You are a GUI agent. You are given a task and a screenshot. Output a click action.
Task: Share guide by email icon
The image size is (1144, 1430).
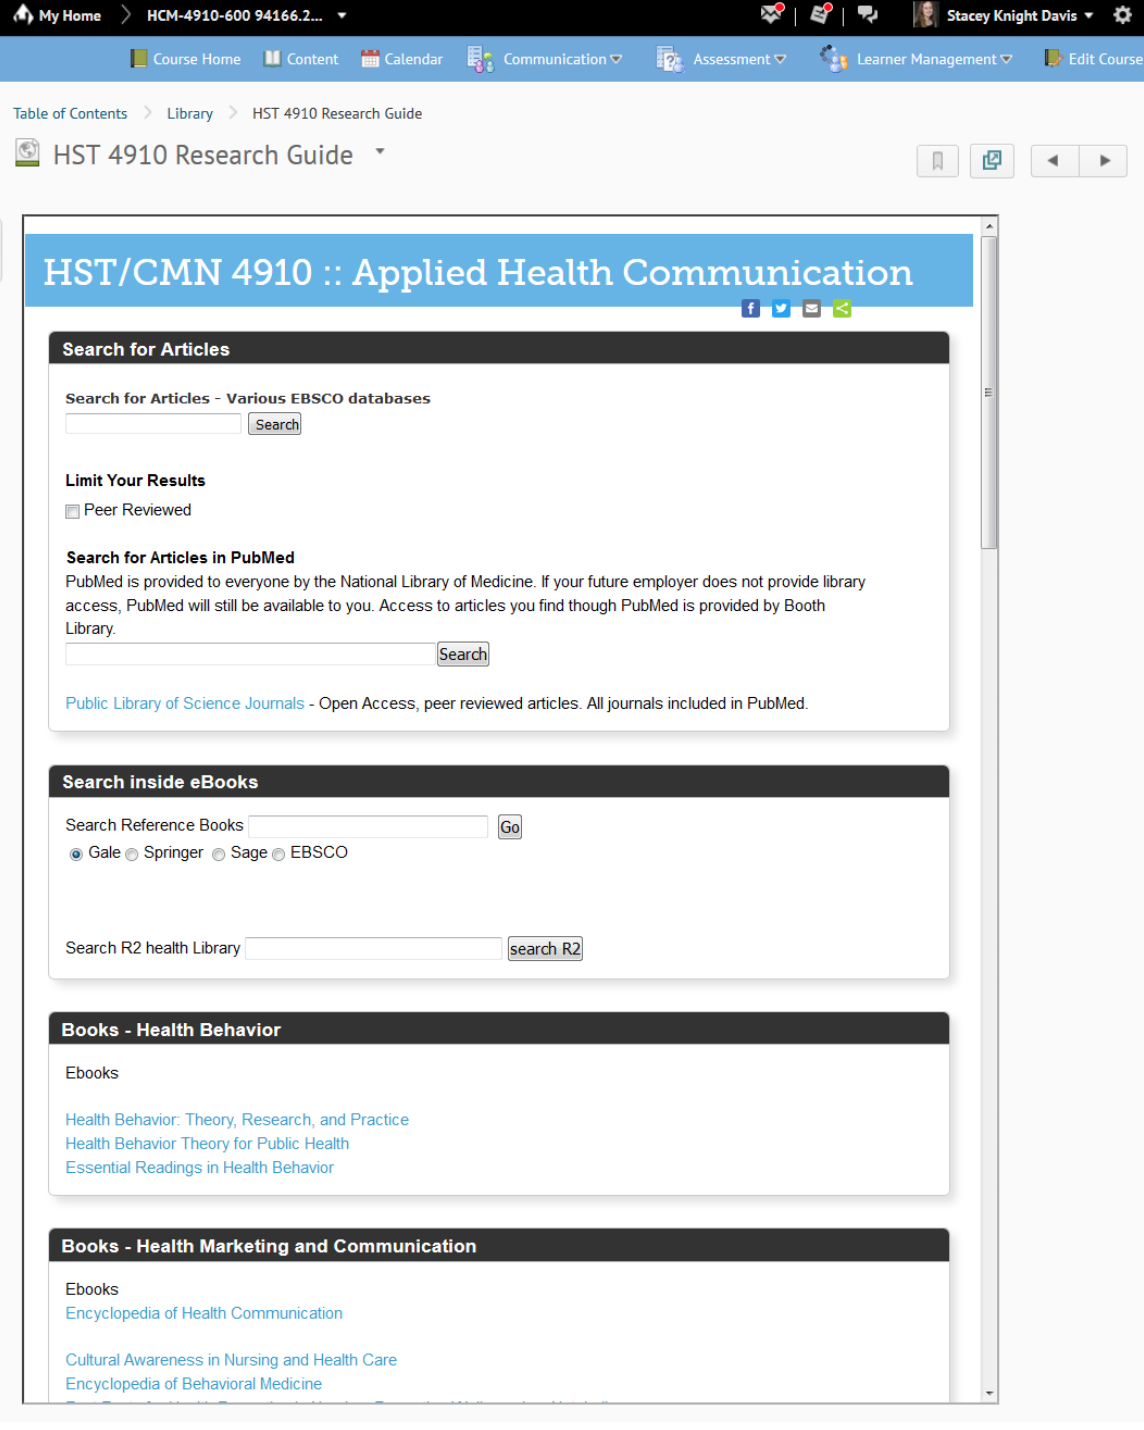point(812,308)
